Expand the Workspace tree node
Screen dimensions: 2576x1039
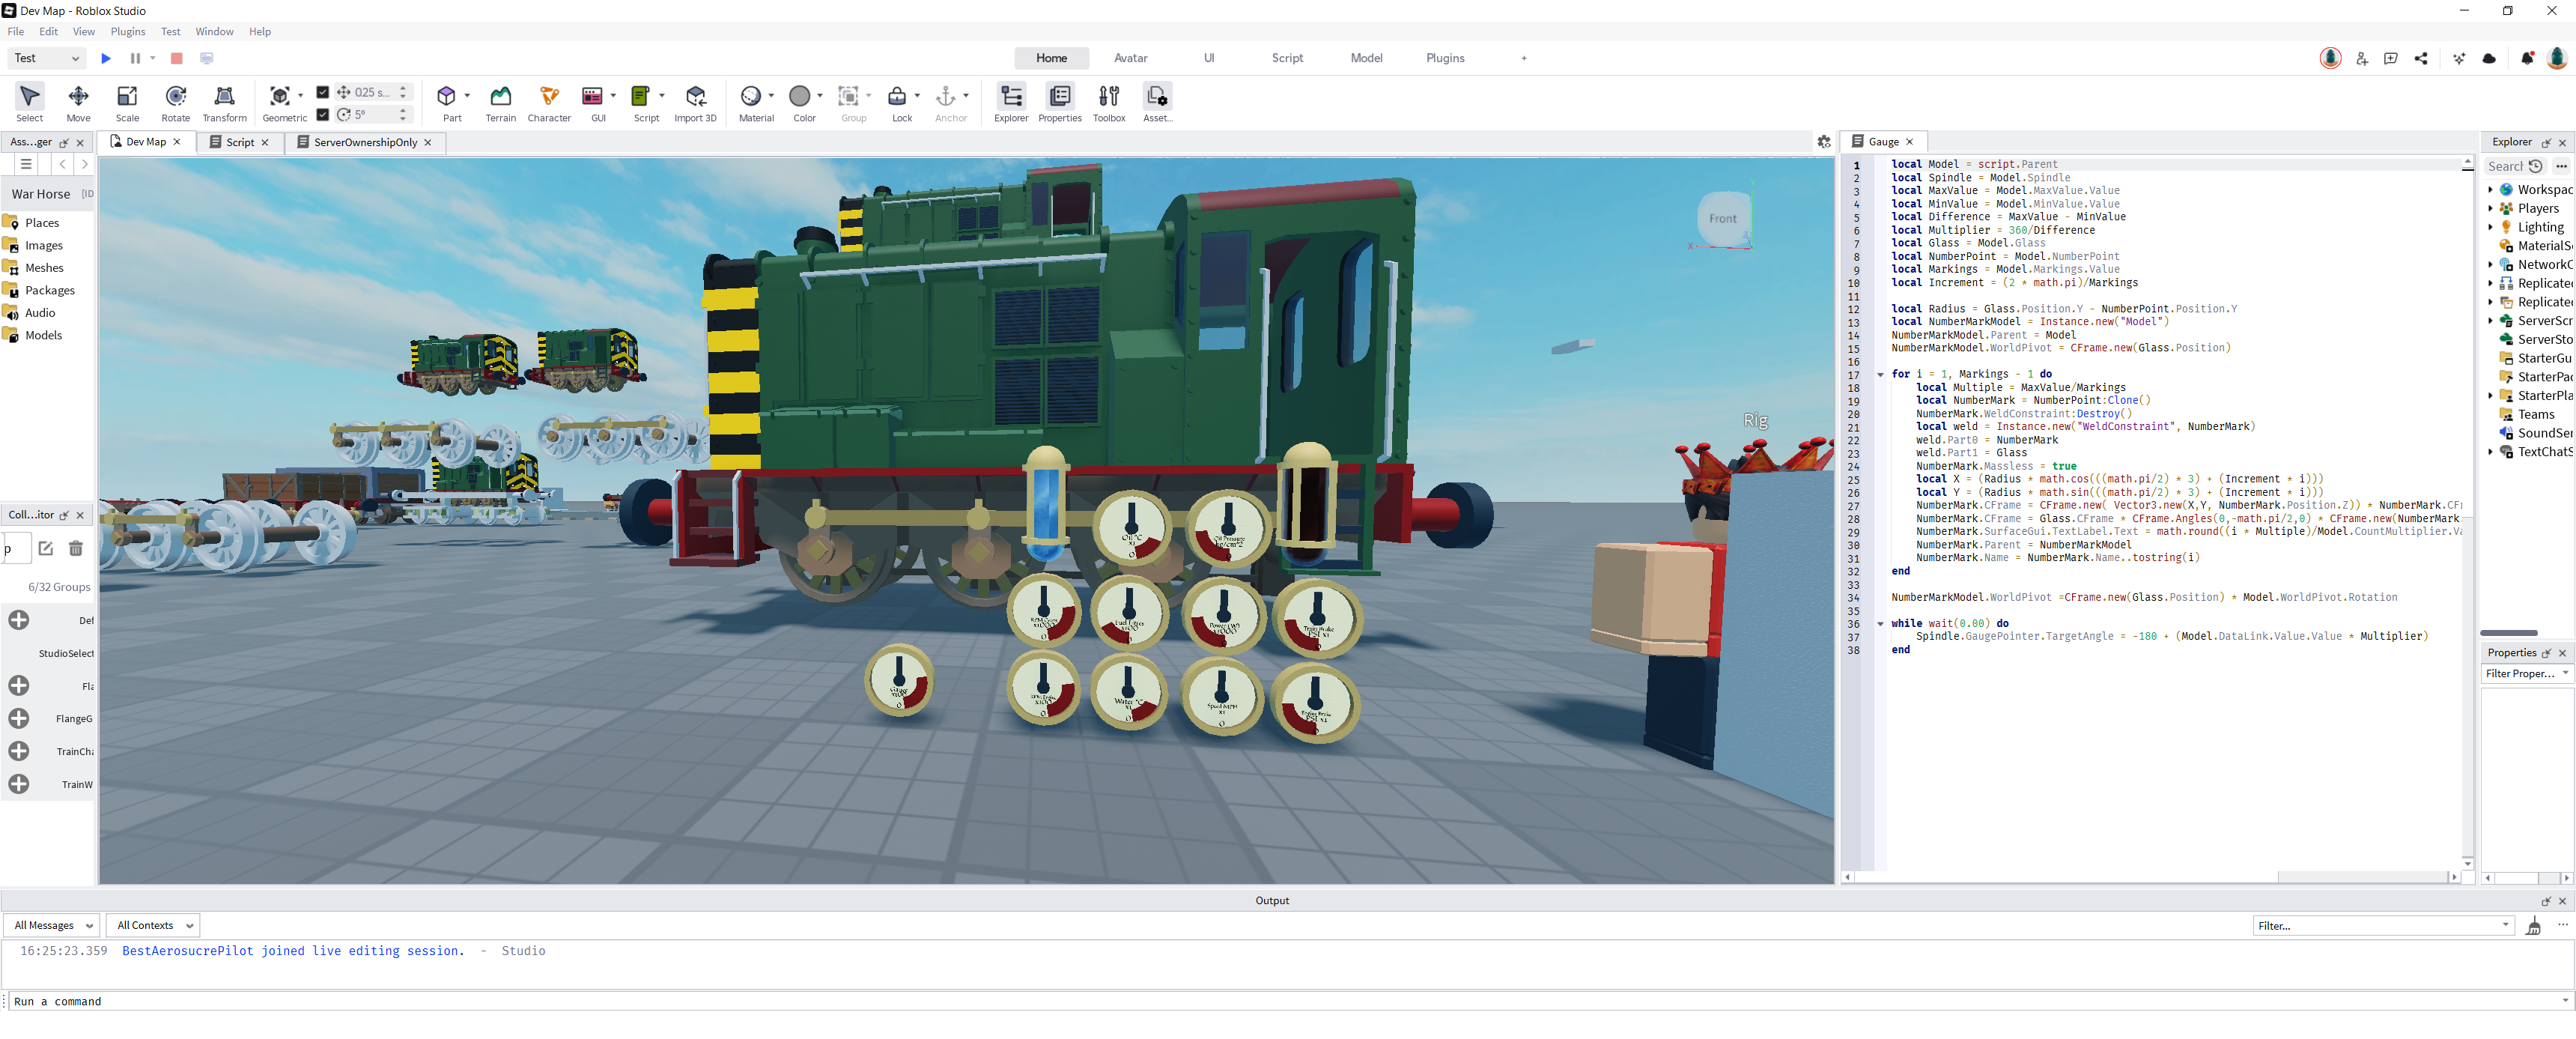pos(2490,189)
